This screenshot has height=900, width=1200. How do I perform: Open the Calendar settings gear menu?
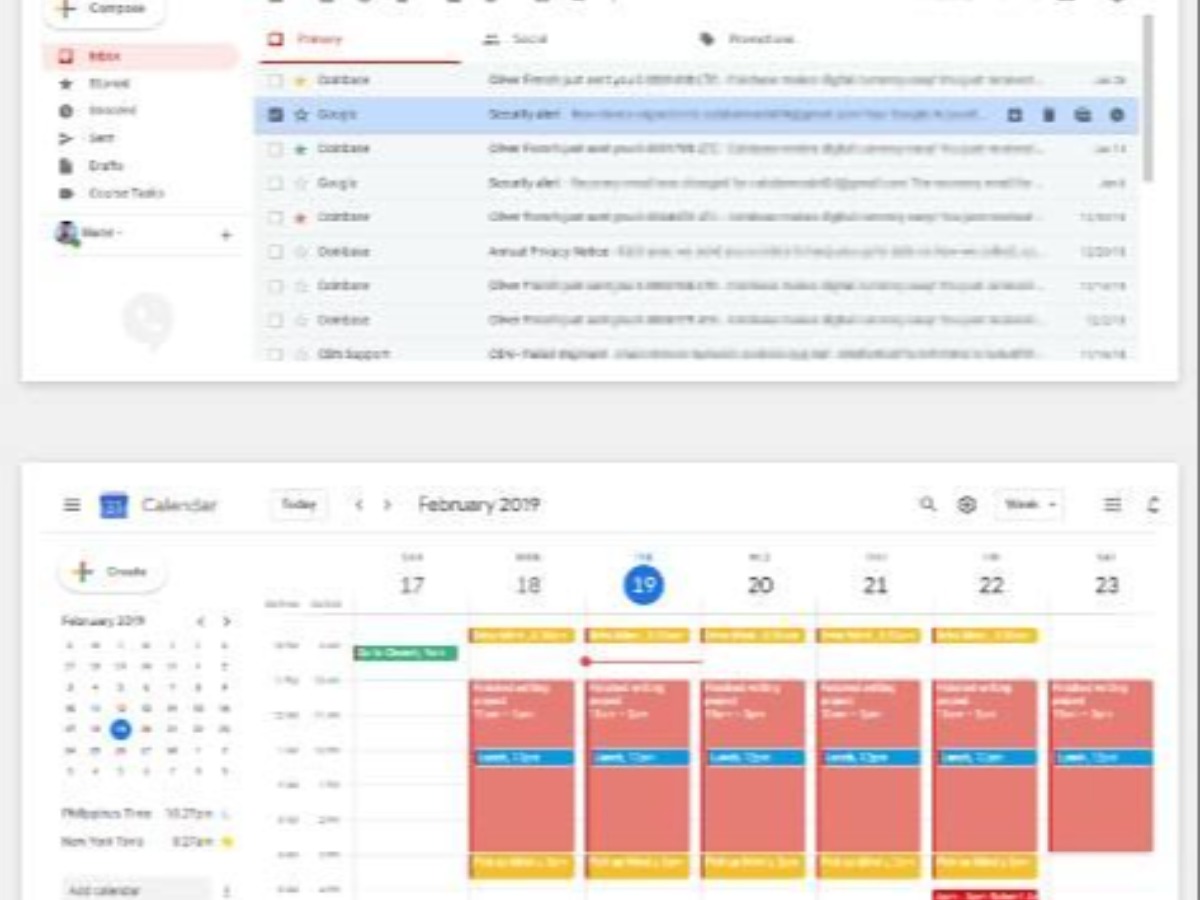click(x=967, y=505)
